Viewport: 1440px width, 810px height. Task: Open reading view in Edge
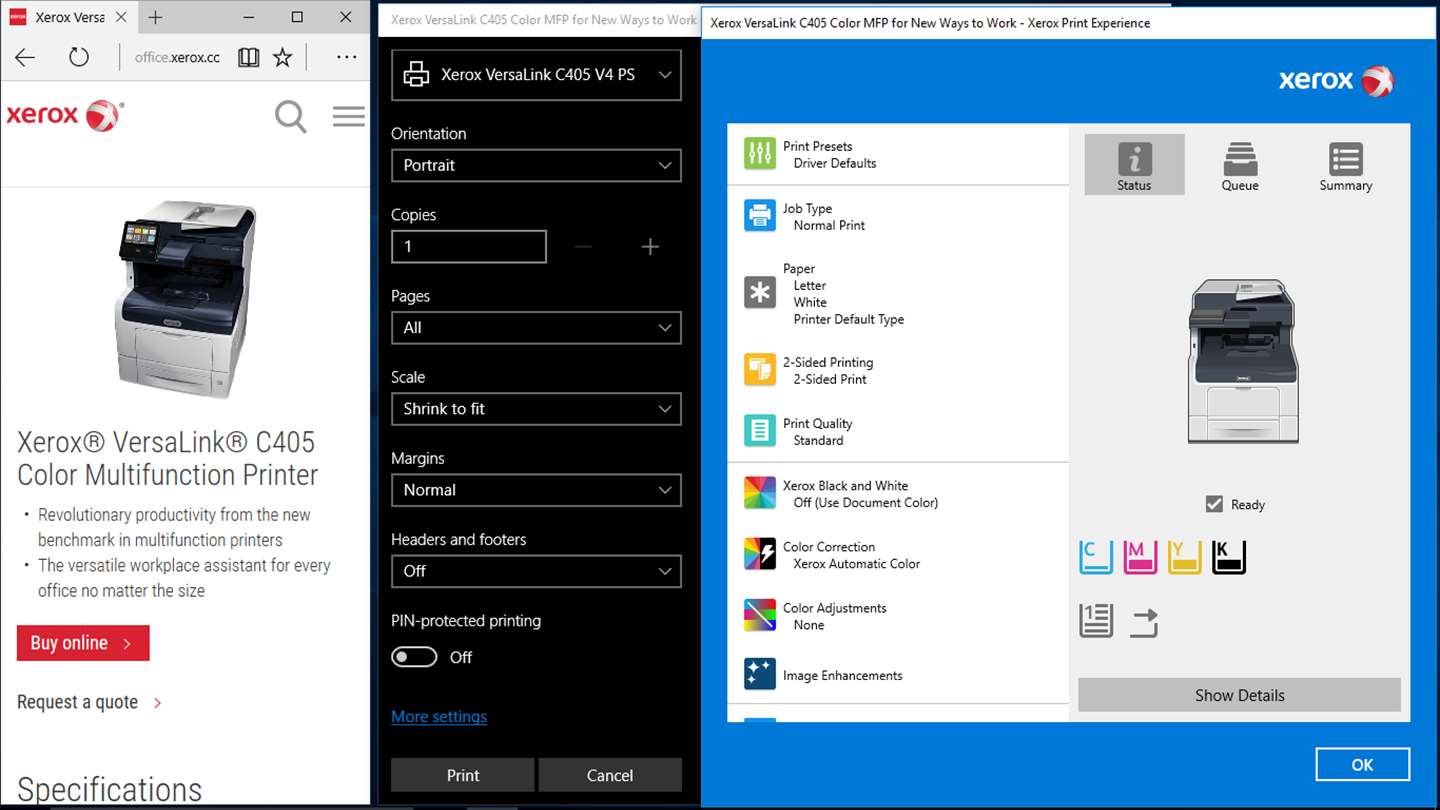[x=249, y=57]
